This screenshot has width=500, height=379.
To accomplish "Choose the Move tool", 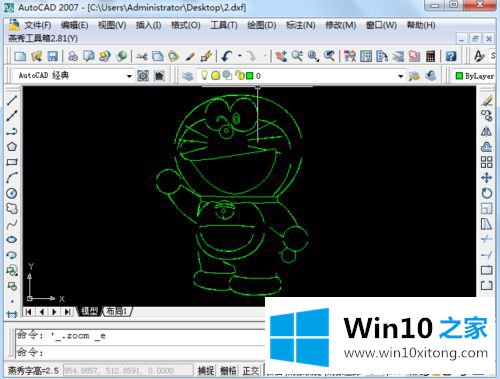I will point(487,178).
